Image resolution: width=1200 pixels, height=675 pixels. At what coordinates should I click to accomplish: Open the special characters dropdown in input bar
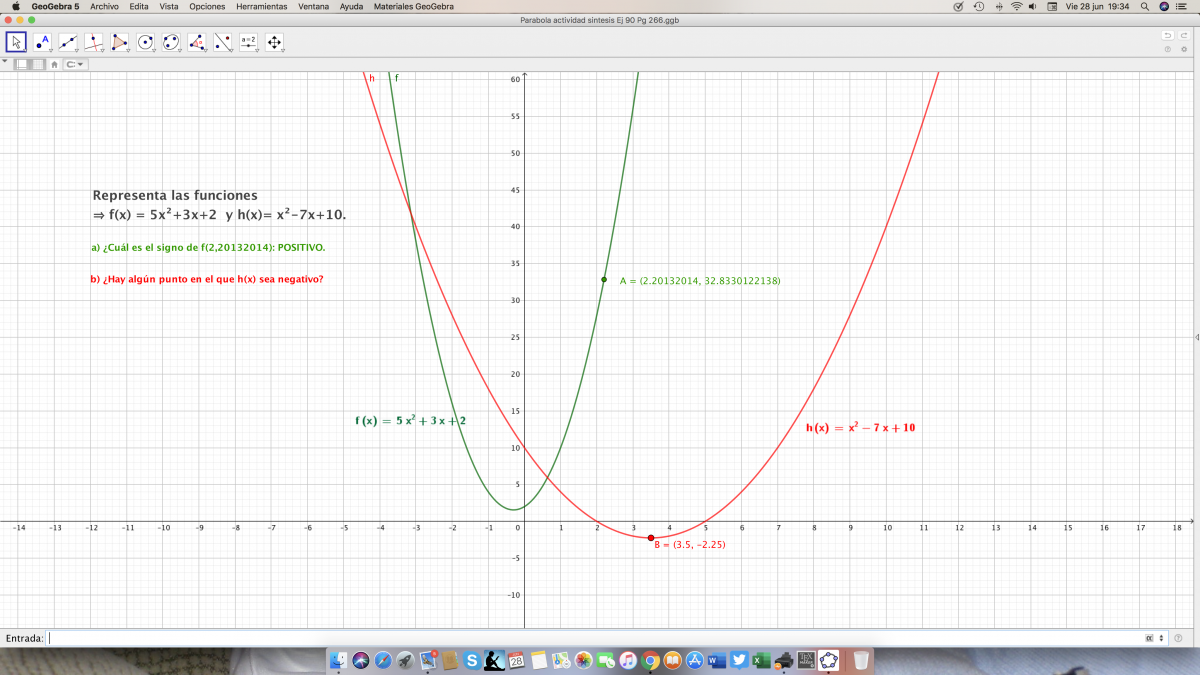point(1152,638)
